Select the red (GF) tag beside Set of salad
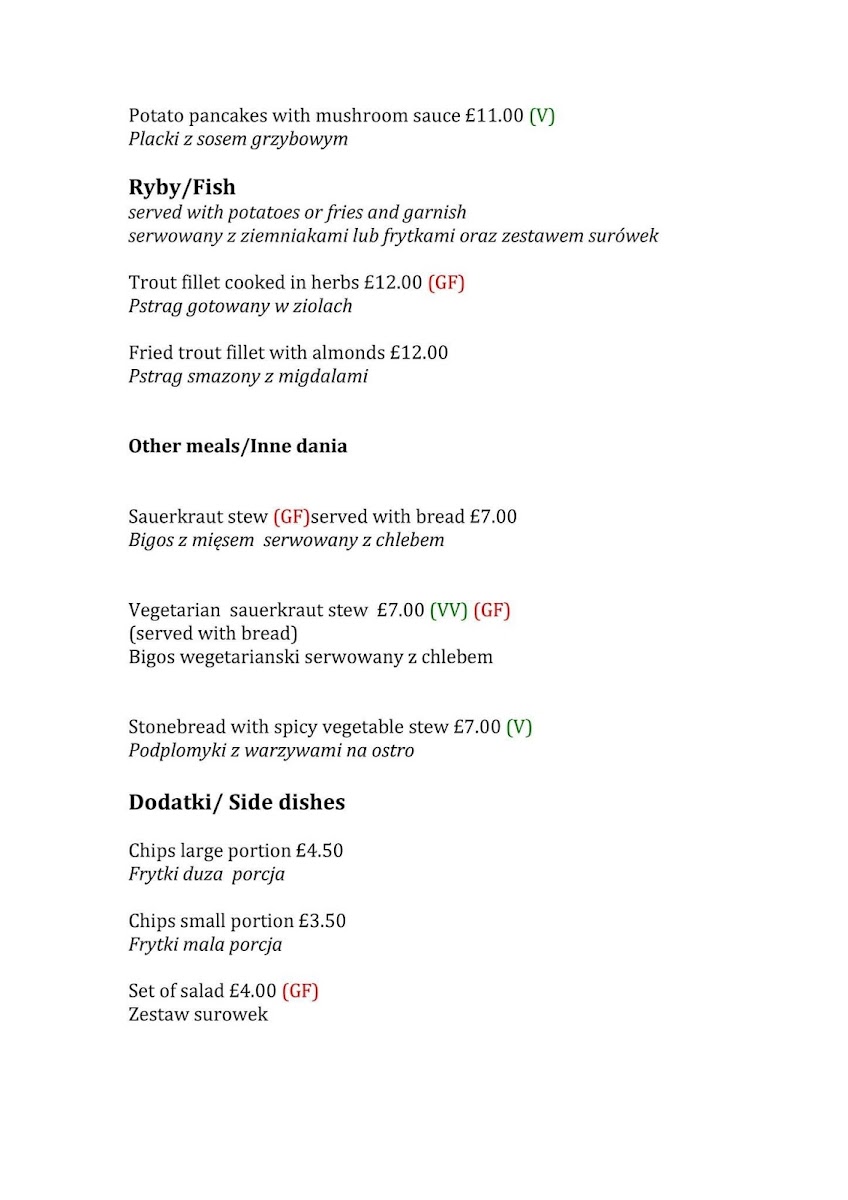Viewport: 848px width, 1200px height. [x=300, y=992]
